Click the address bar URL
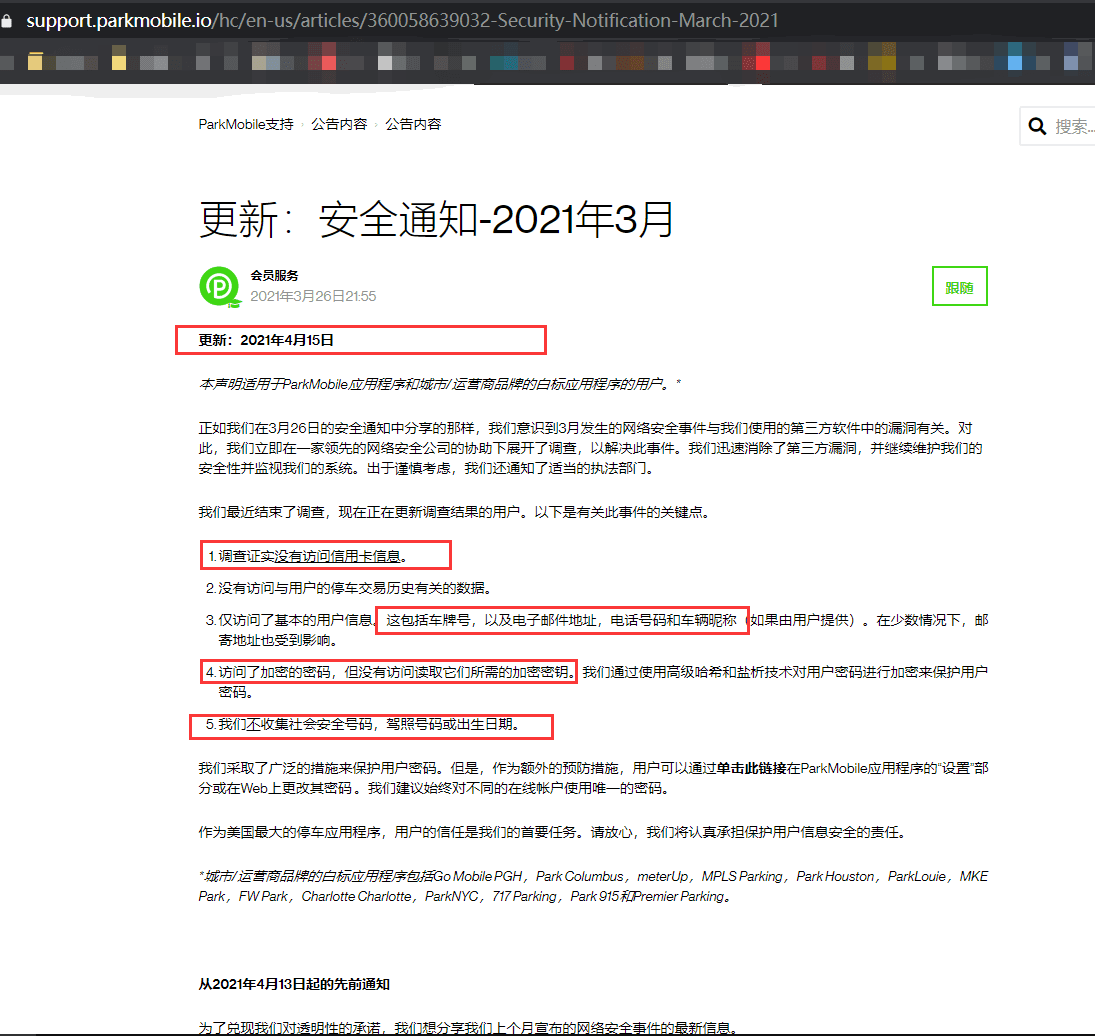This screenshot has height=1036, width=1095. [x=402, y=21]
